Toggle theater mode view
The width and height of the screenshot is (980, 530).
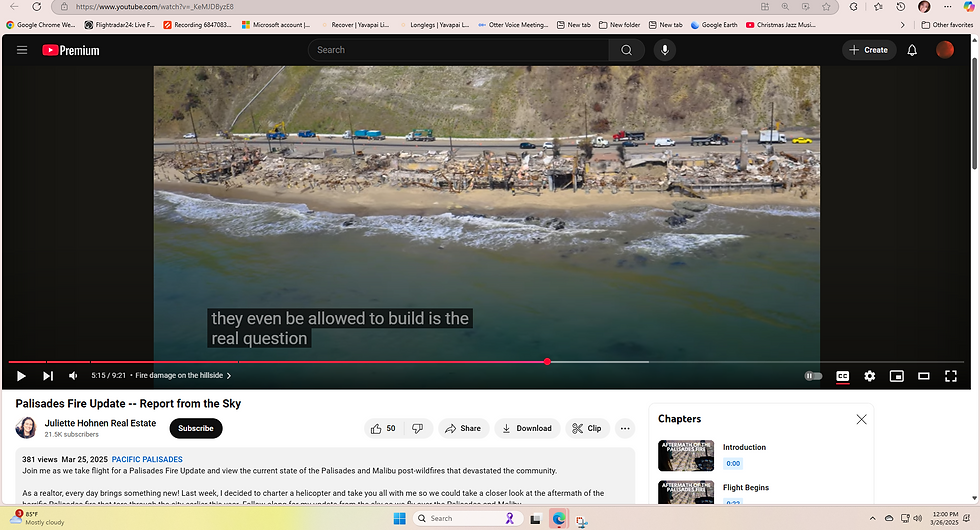[923, 376]
